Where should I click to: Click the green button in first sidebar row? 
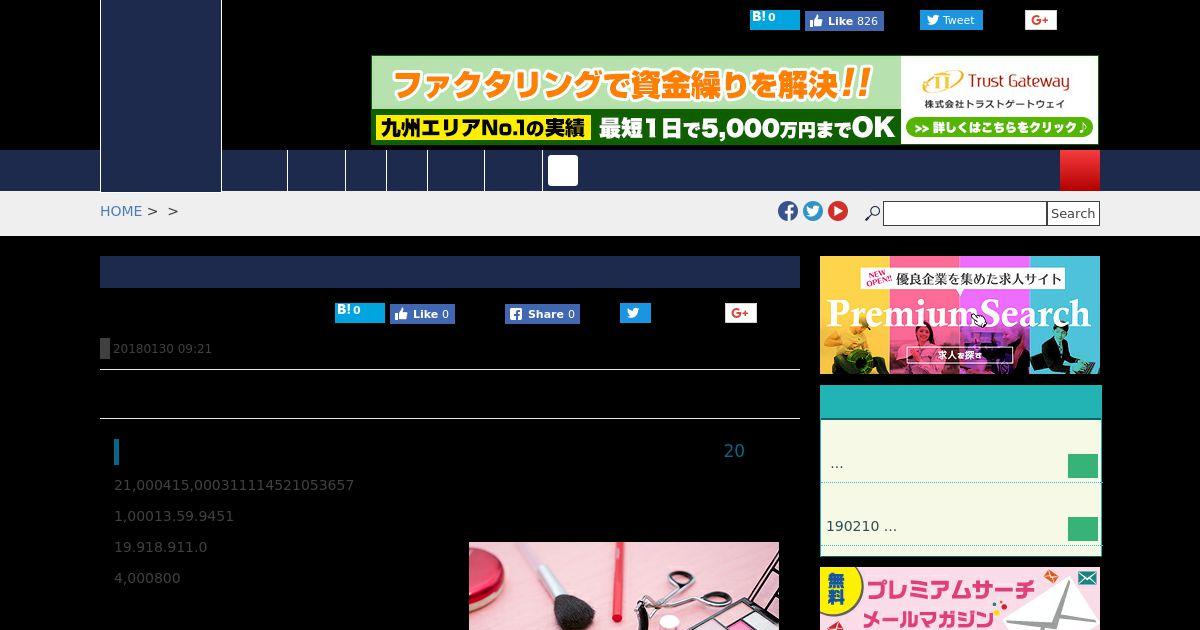point(1083,466)
